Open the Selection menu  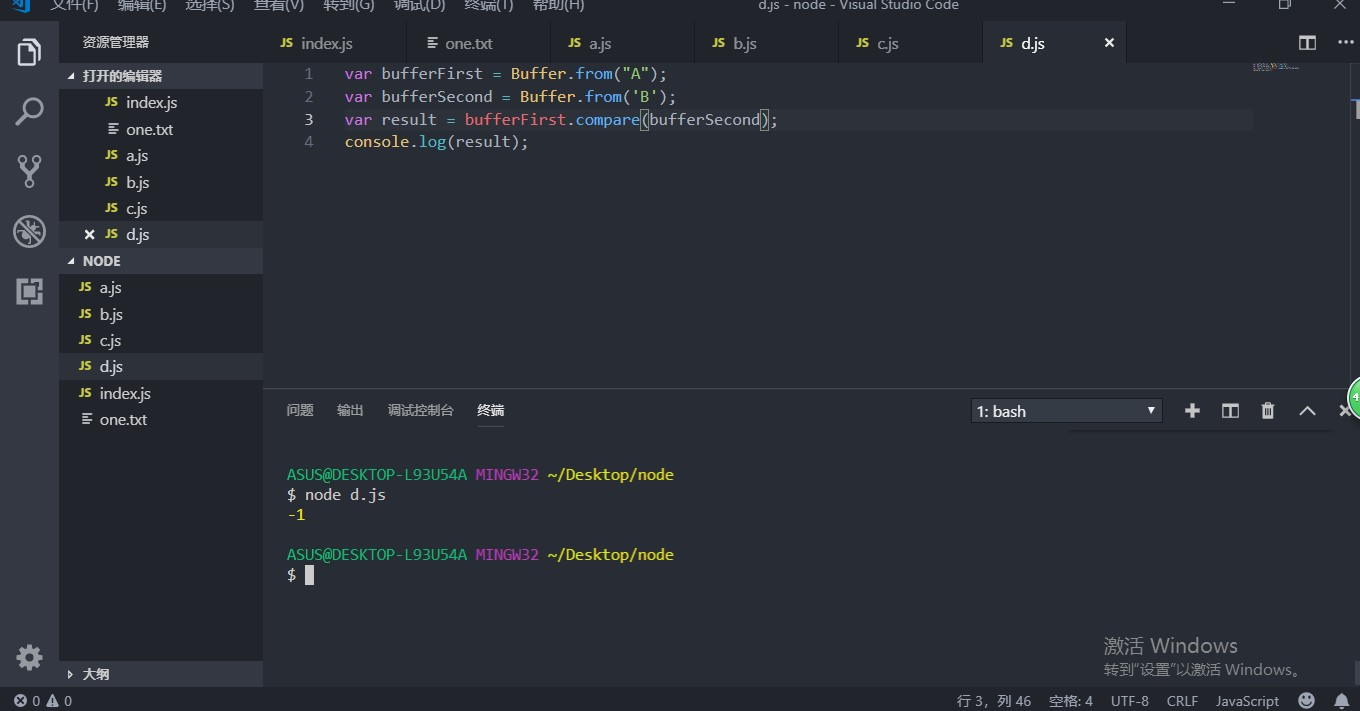210,5
